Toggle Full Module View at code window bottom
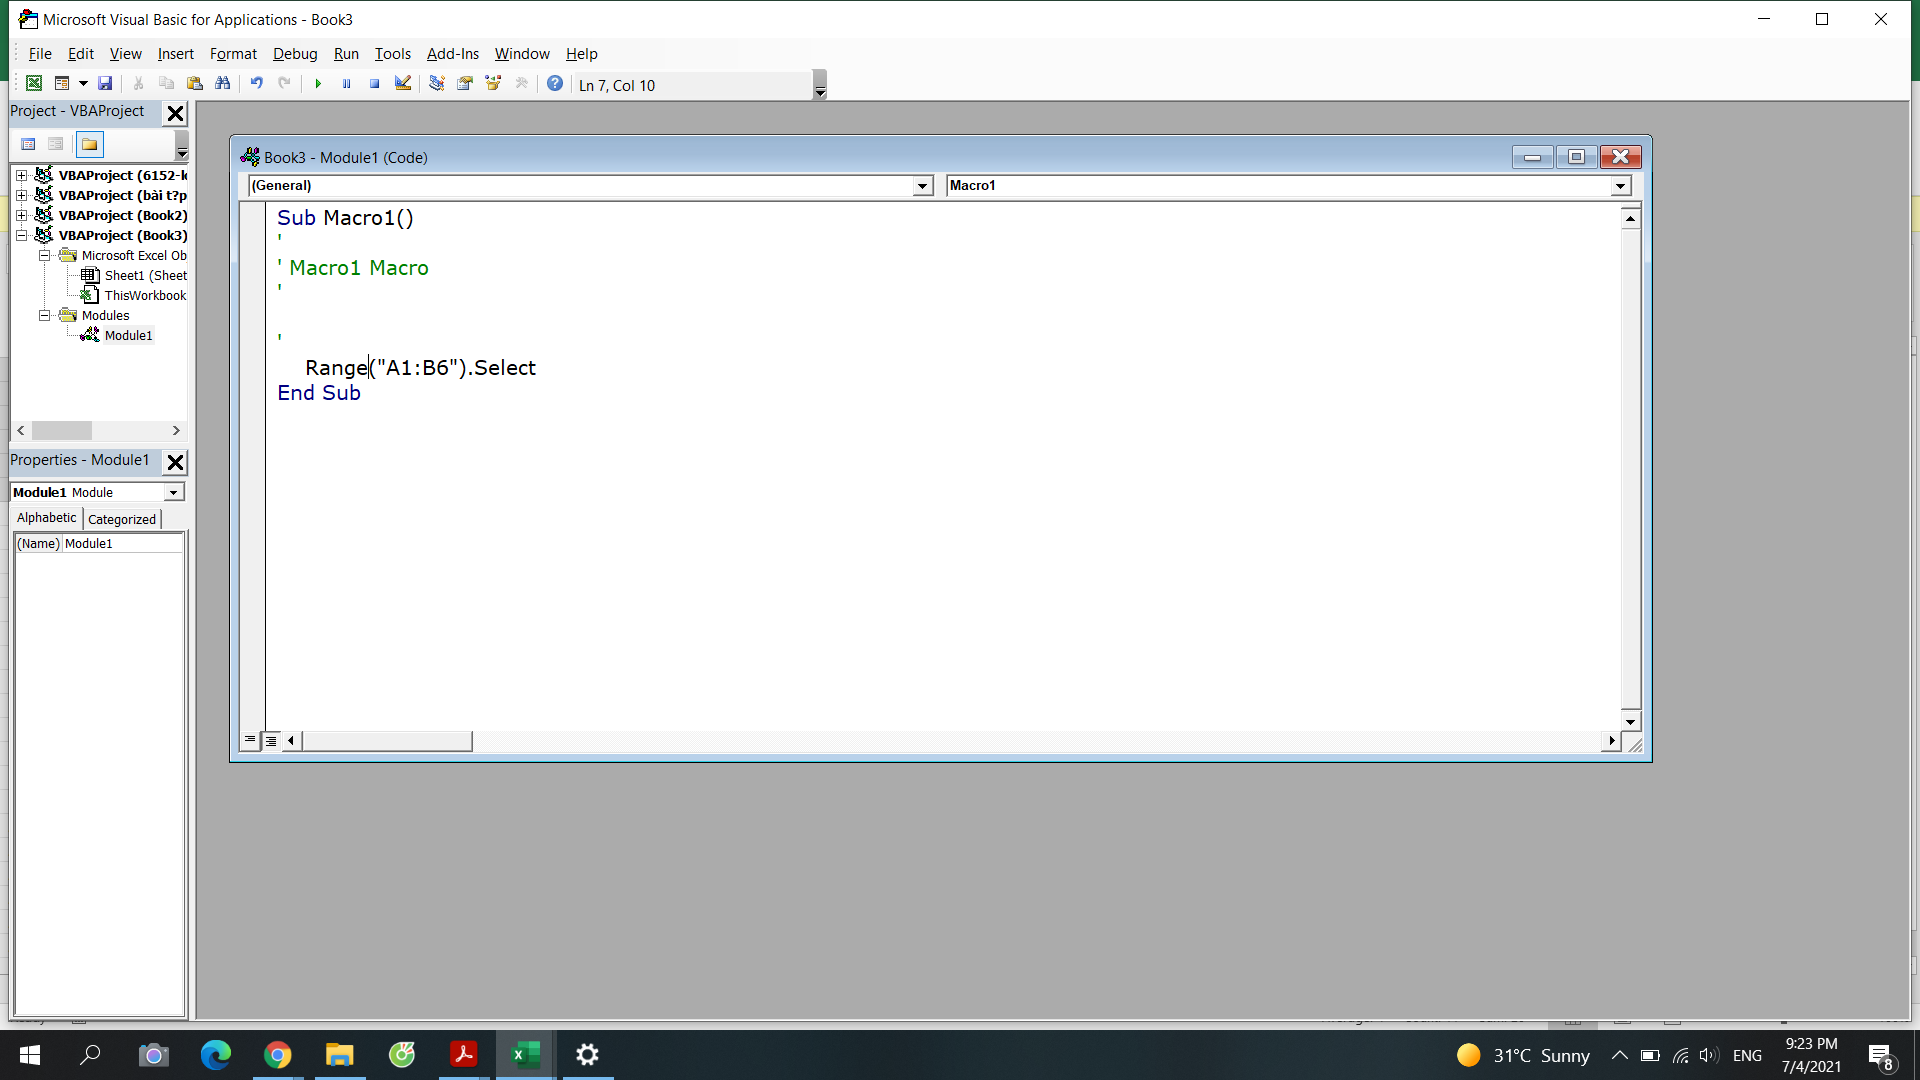Viewport: 1920px width, 1080px height. point(271,741)
